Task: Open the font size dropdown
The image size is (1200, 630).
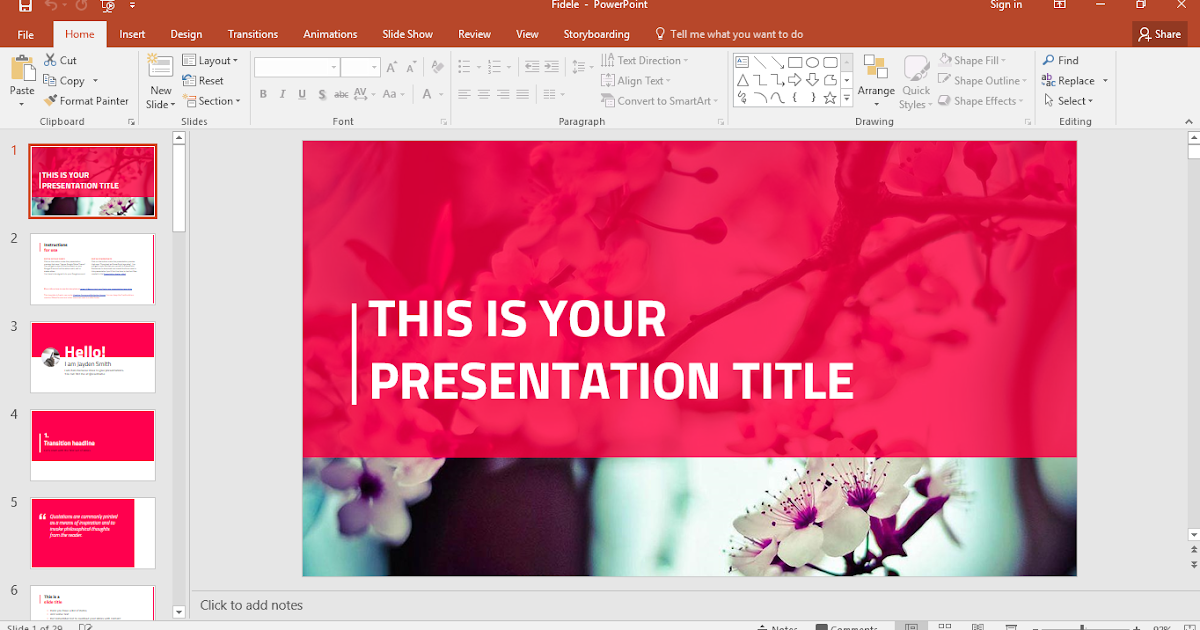Action: pyautogui.click(x=374, y=66)
